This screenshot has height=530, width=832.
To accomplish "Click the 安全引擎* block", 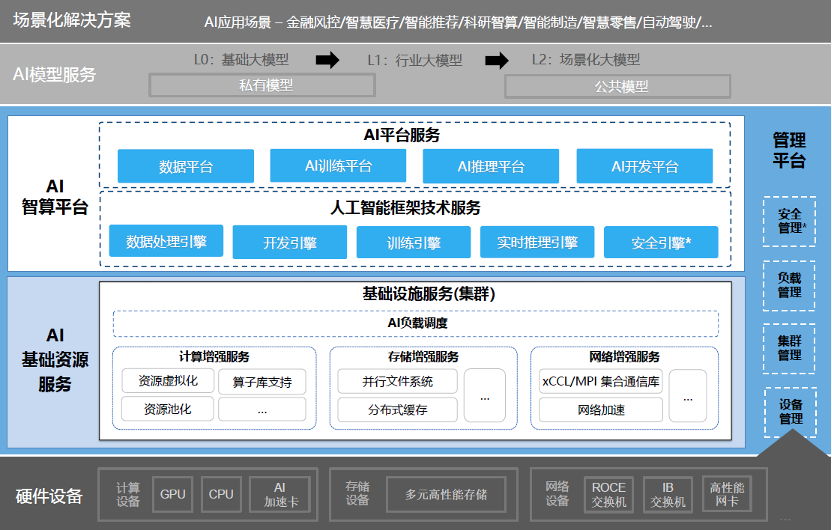I will click(x=661, y=242).
